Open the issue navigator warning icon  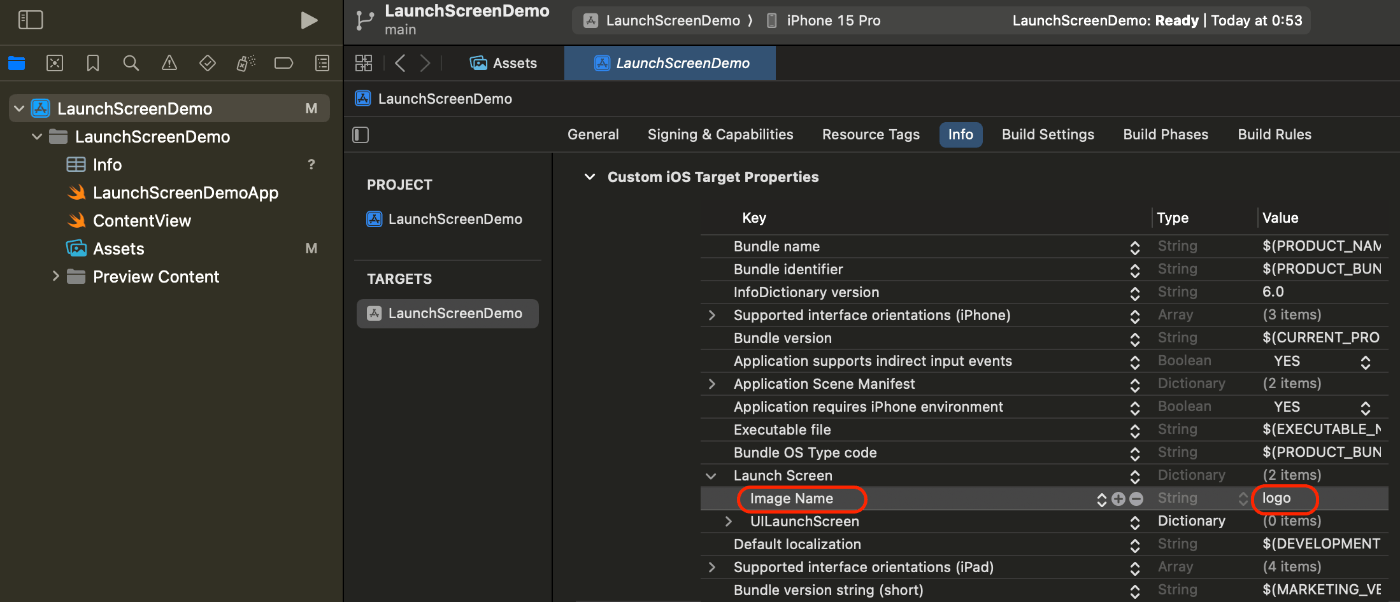coord(169,63)
